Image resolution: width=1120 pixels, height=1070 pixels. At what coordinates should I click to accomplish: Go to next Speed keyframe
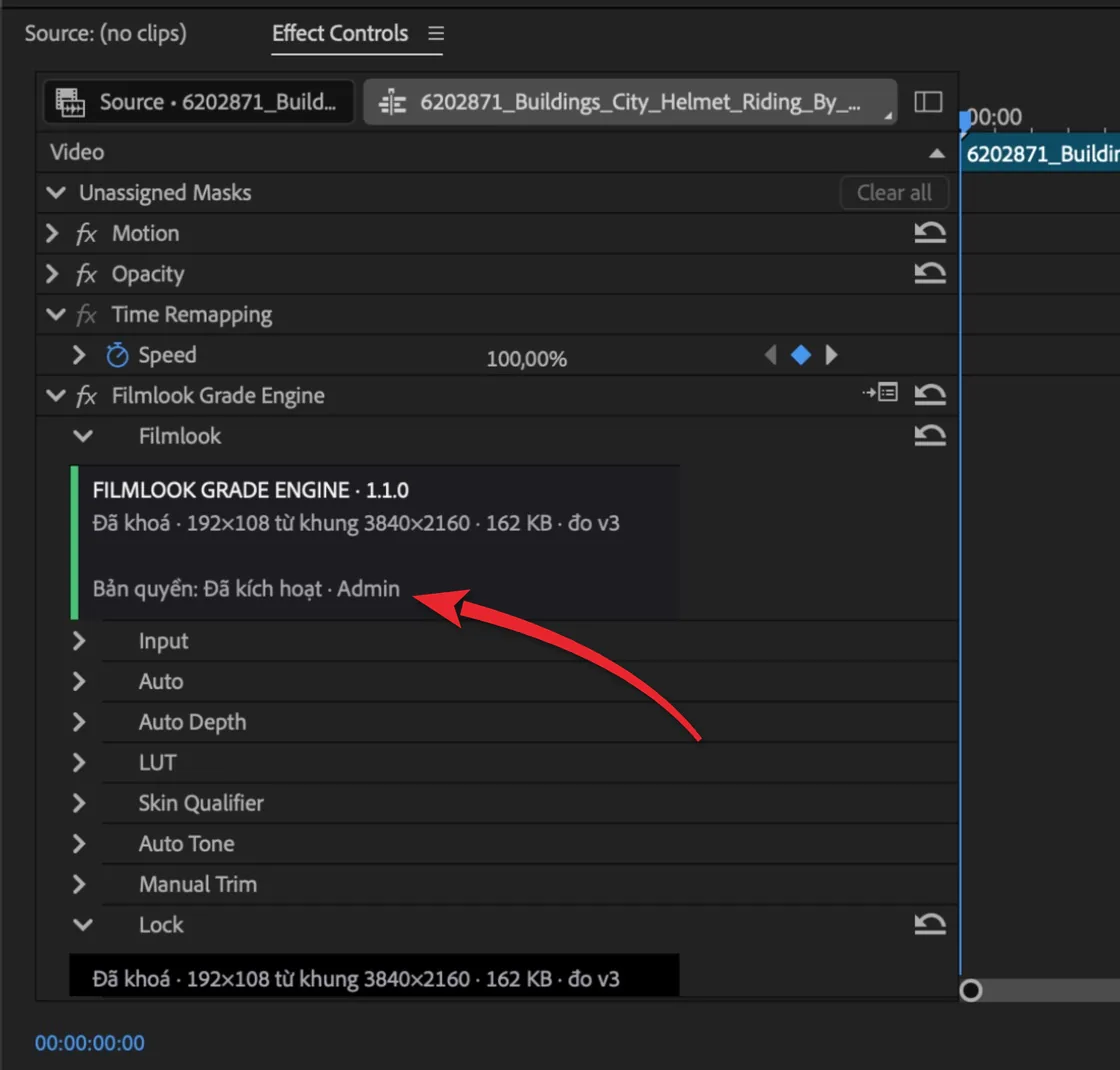(x=831, y=355)
